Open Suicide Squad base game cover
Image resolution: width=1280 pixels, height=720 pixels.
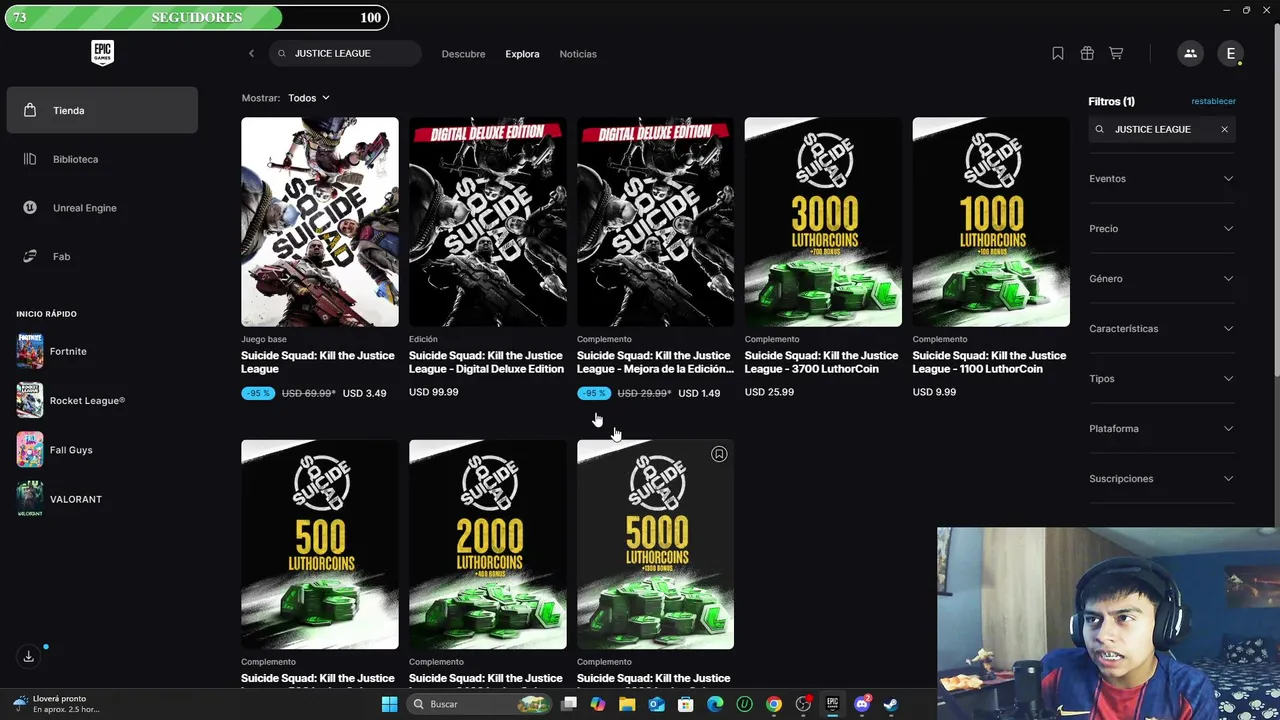coord(320,222)
